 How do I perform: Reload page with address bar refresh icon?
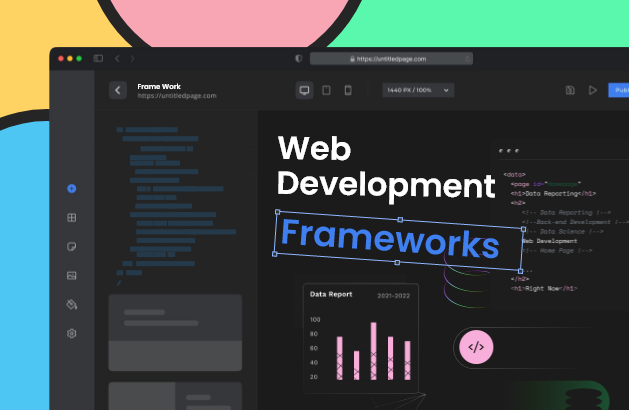[x=467, y=59]
